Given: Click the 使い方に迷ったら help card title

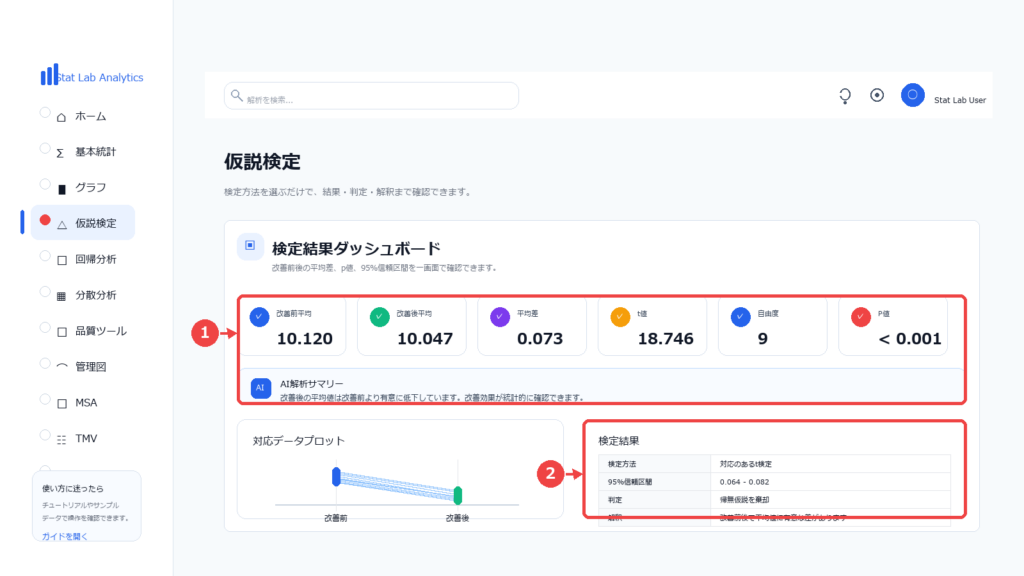Looking at the screenshot, I should pos(72,488).
